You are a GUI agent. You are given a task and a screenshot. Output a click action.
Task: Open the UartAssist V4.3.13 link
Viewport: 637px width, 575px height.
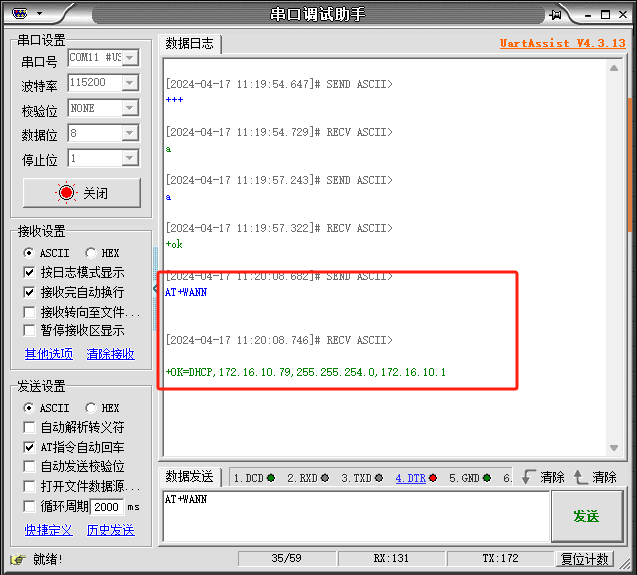point(563,43)
